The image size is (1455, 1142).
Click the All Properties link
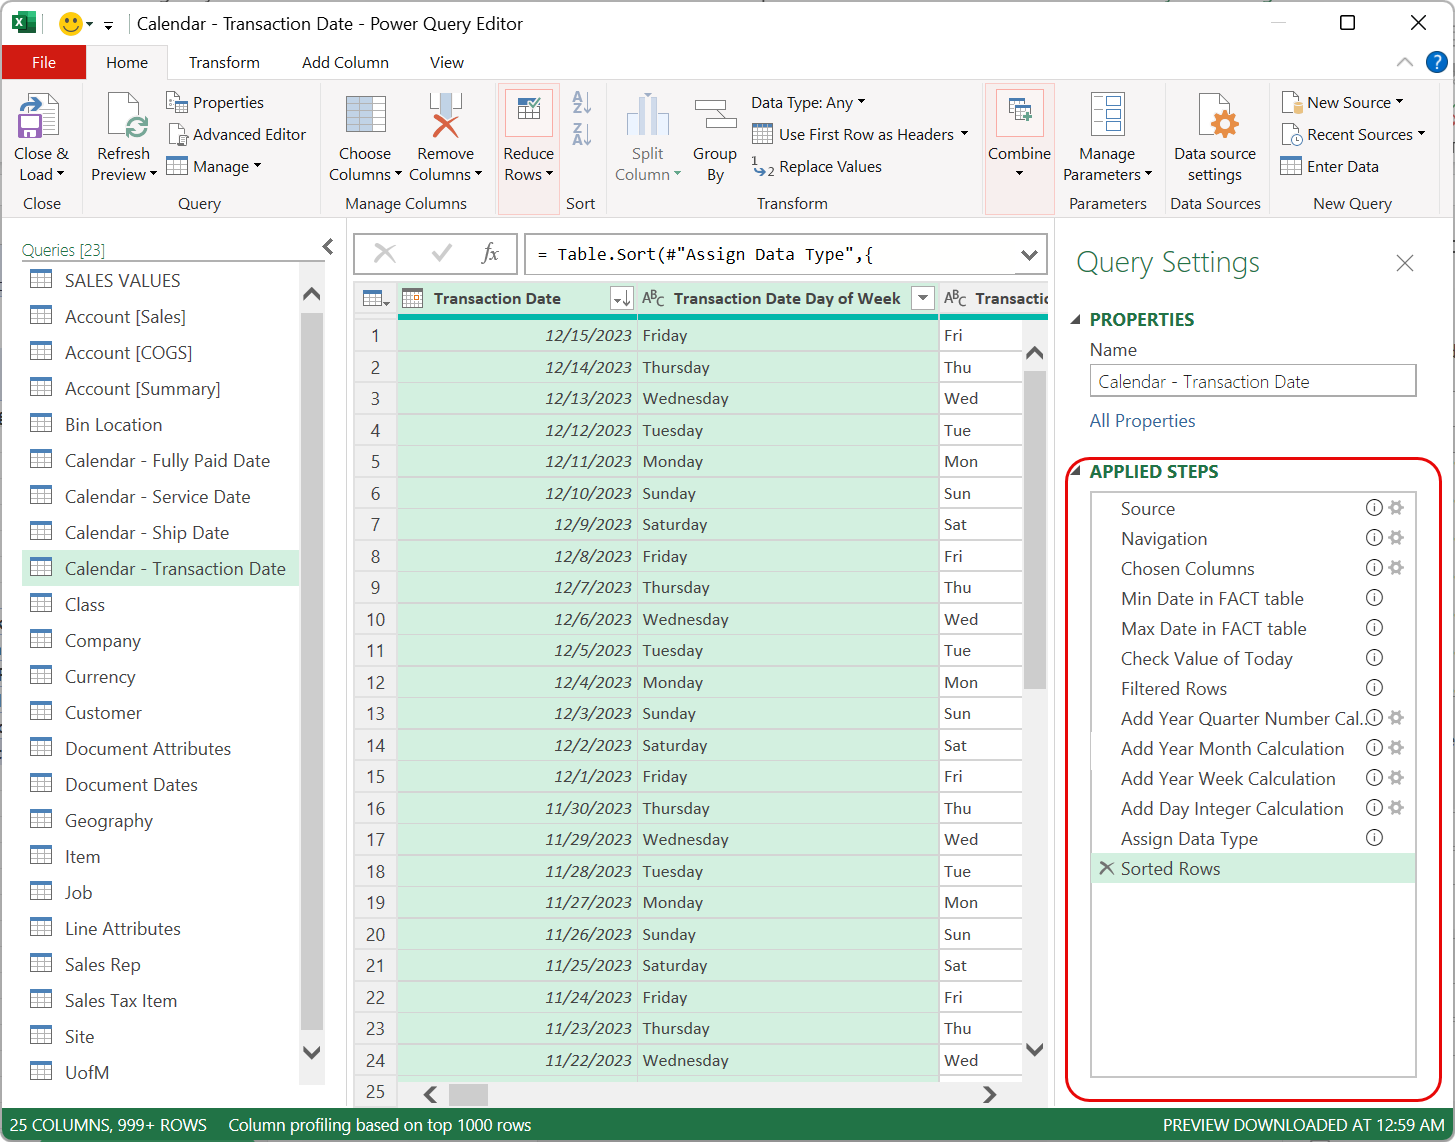point(1142,420)
